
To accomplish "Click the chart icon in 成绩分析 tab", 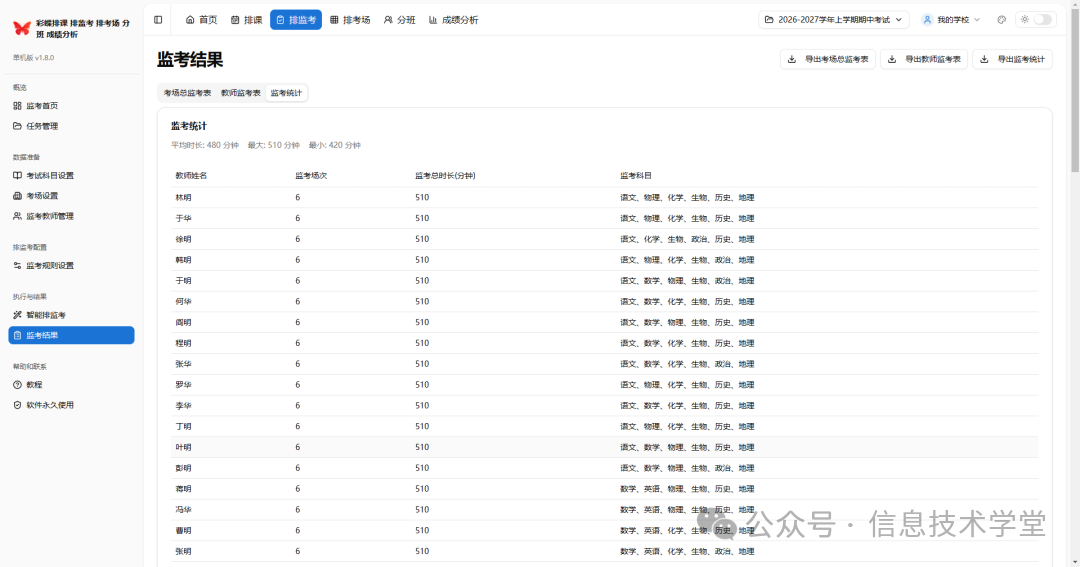I will [433, 20].
